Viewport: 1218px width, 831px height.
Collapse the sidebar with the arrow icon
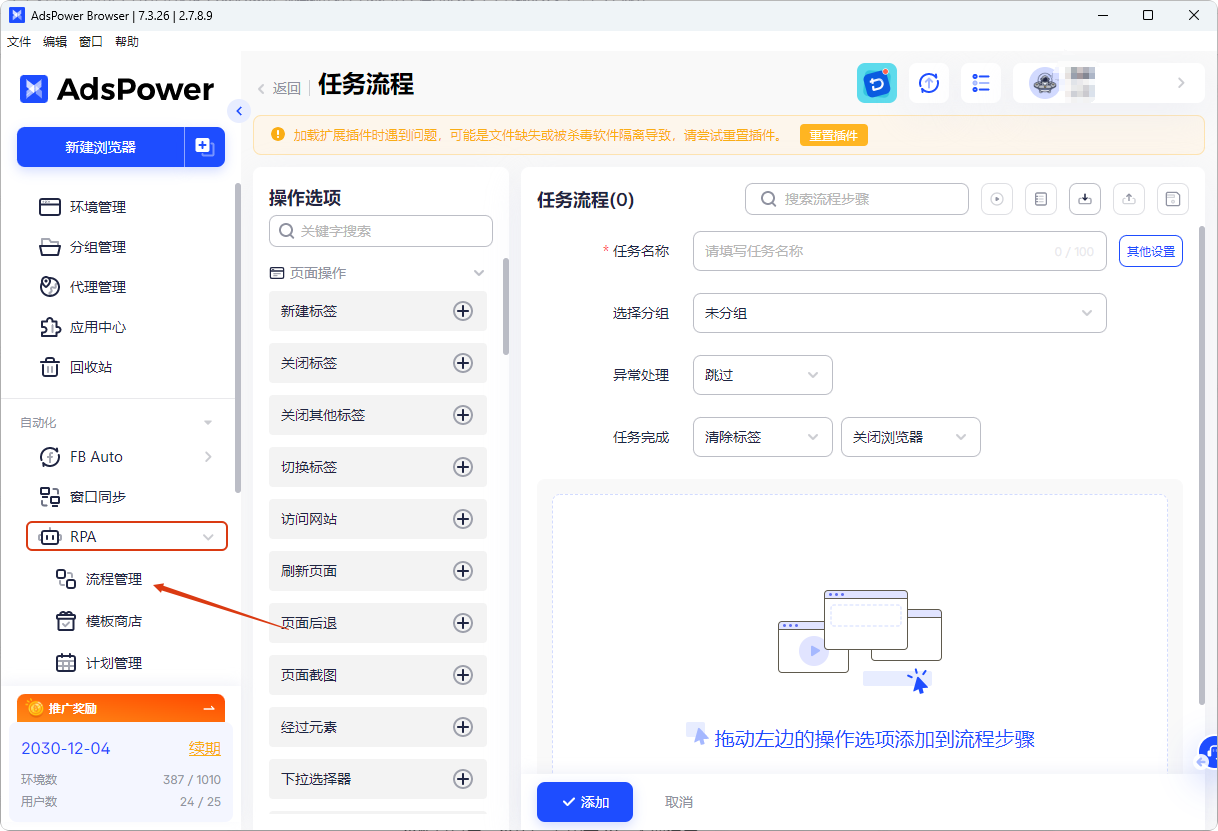point(238,111)
